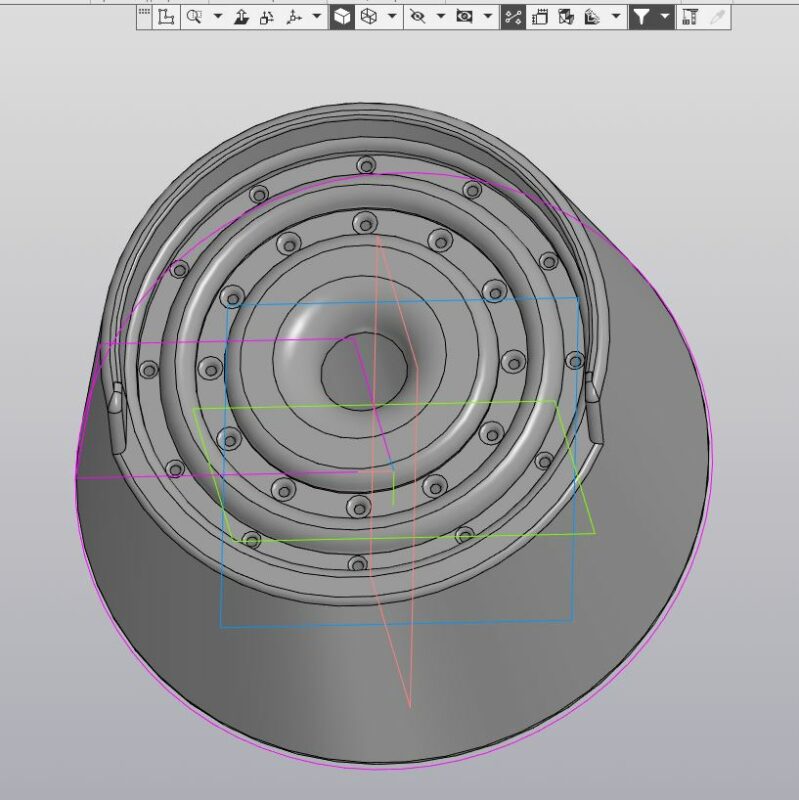Click the greyed-out pencil edit icon
The width and height of the screenshot is (799, 800).
[x=716, y=17]
